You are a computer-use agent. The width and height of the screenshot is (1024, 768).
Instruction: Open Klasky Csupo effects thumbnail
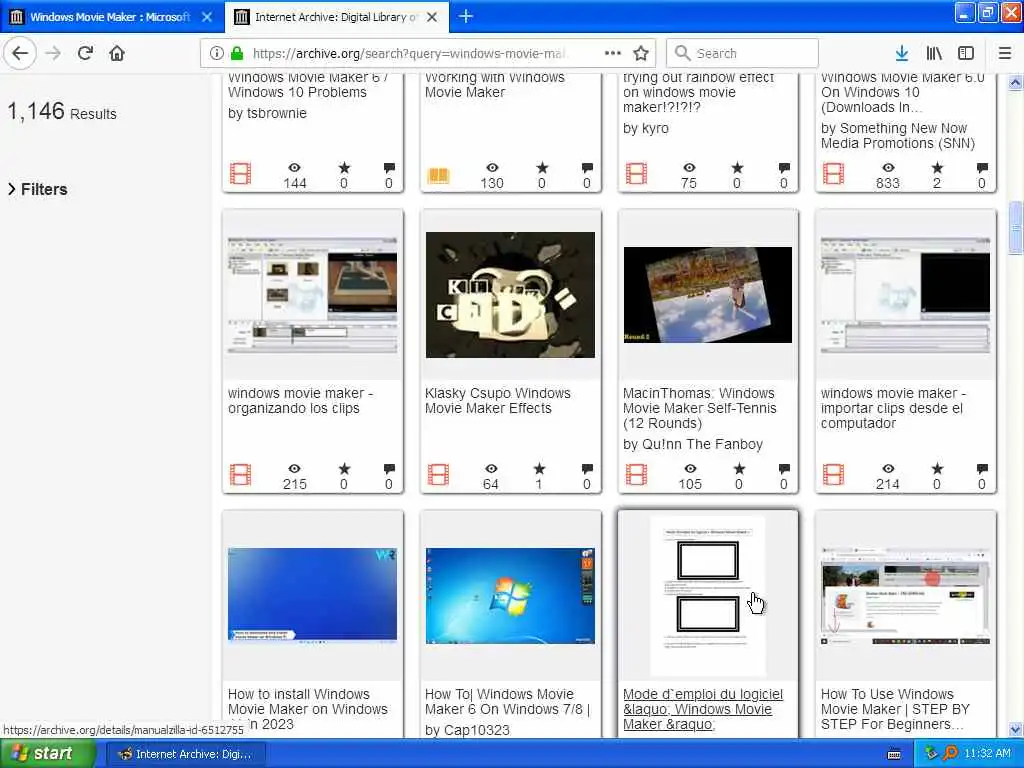tap(510, 295)
